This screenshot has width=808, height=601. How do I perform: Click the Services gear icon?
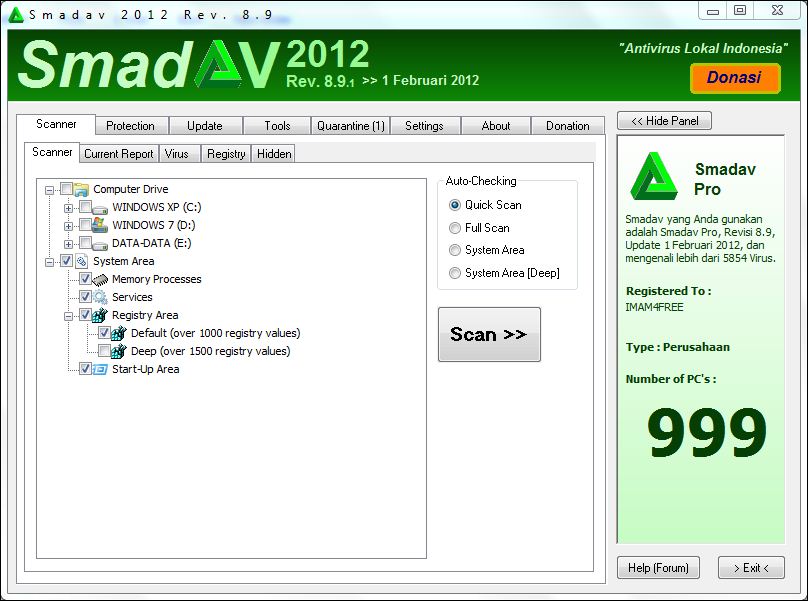point(100,297)
